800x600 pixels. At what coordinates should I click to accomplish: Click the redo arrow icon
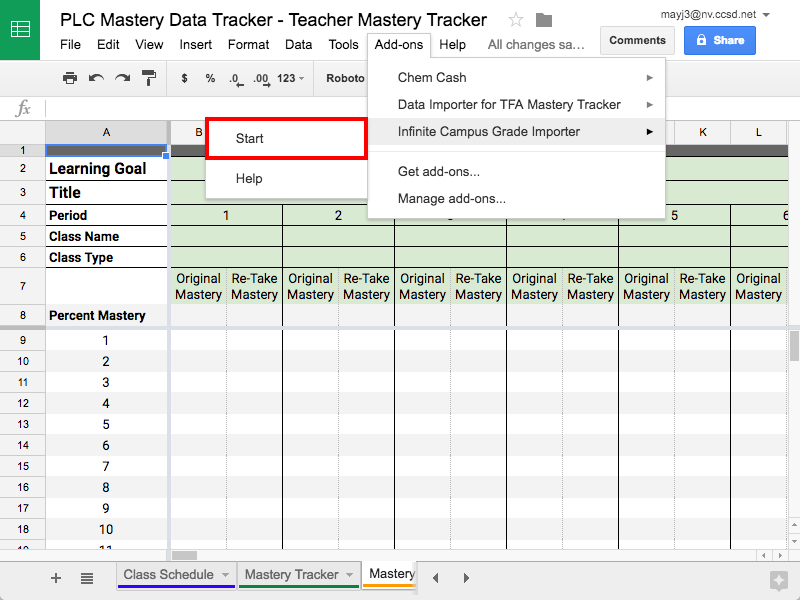pos(122,78)
